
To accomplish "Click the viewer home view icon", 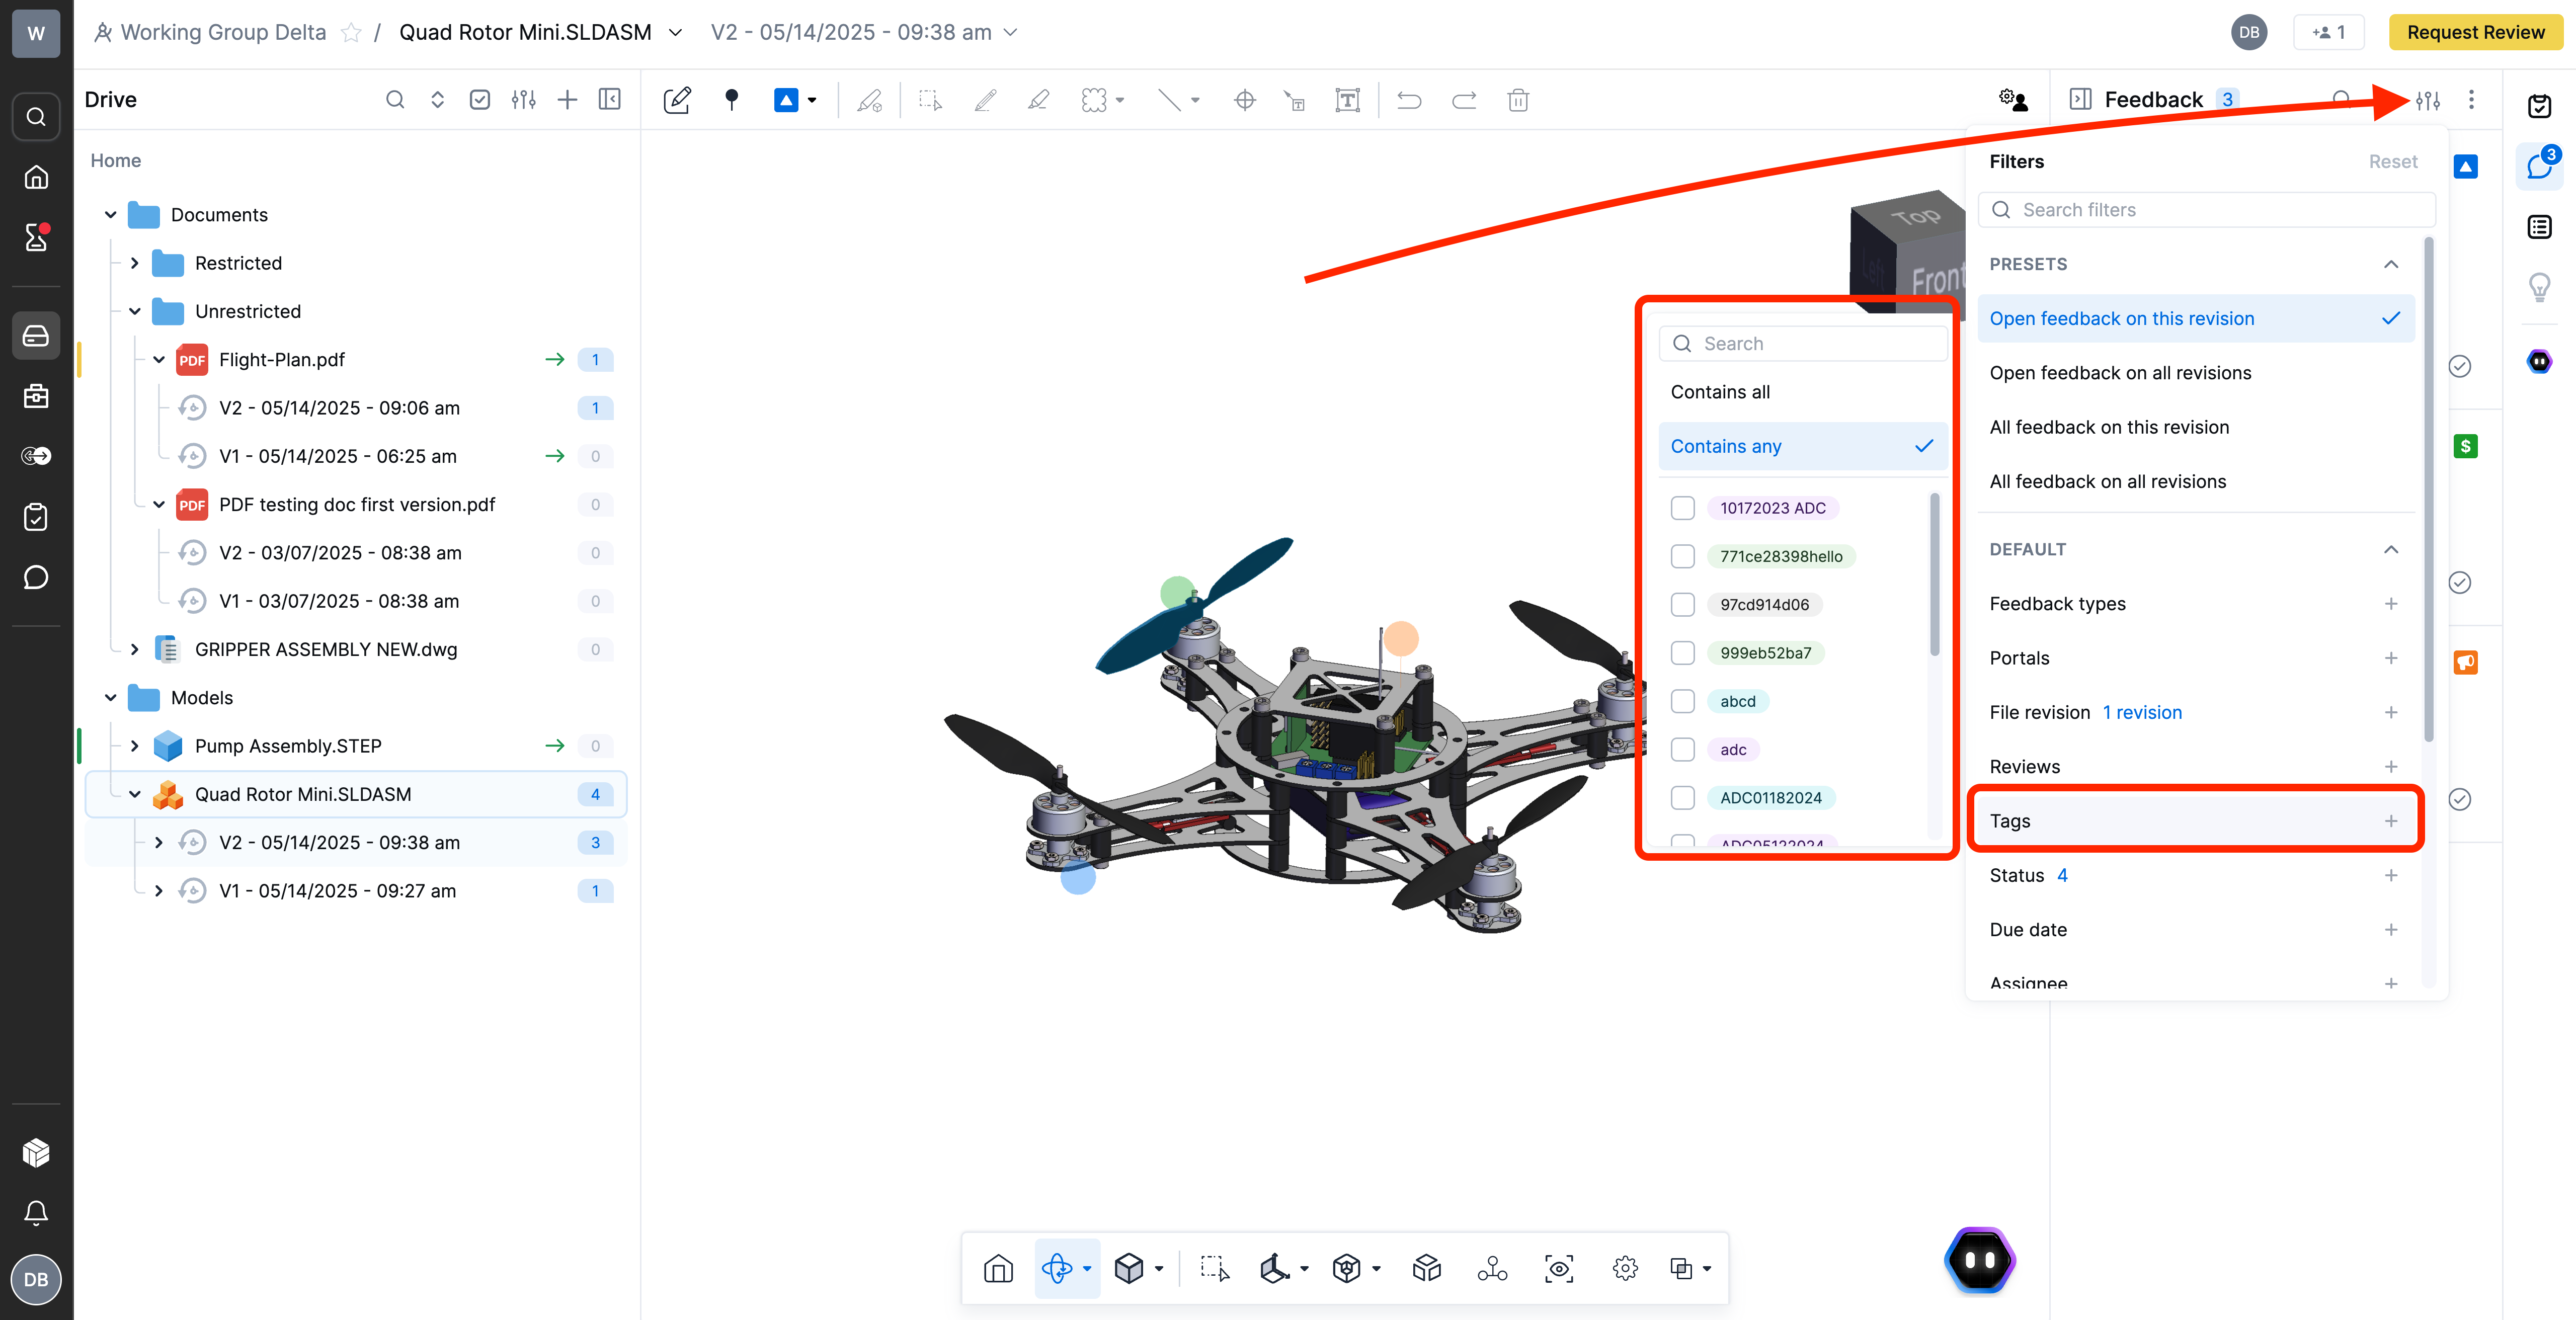I will pyautogui.click(x=998, y=1268).
